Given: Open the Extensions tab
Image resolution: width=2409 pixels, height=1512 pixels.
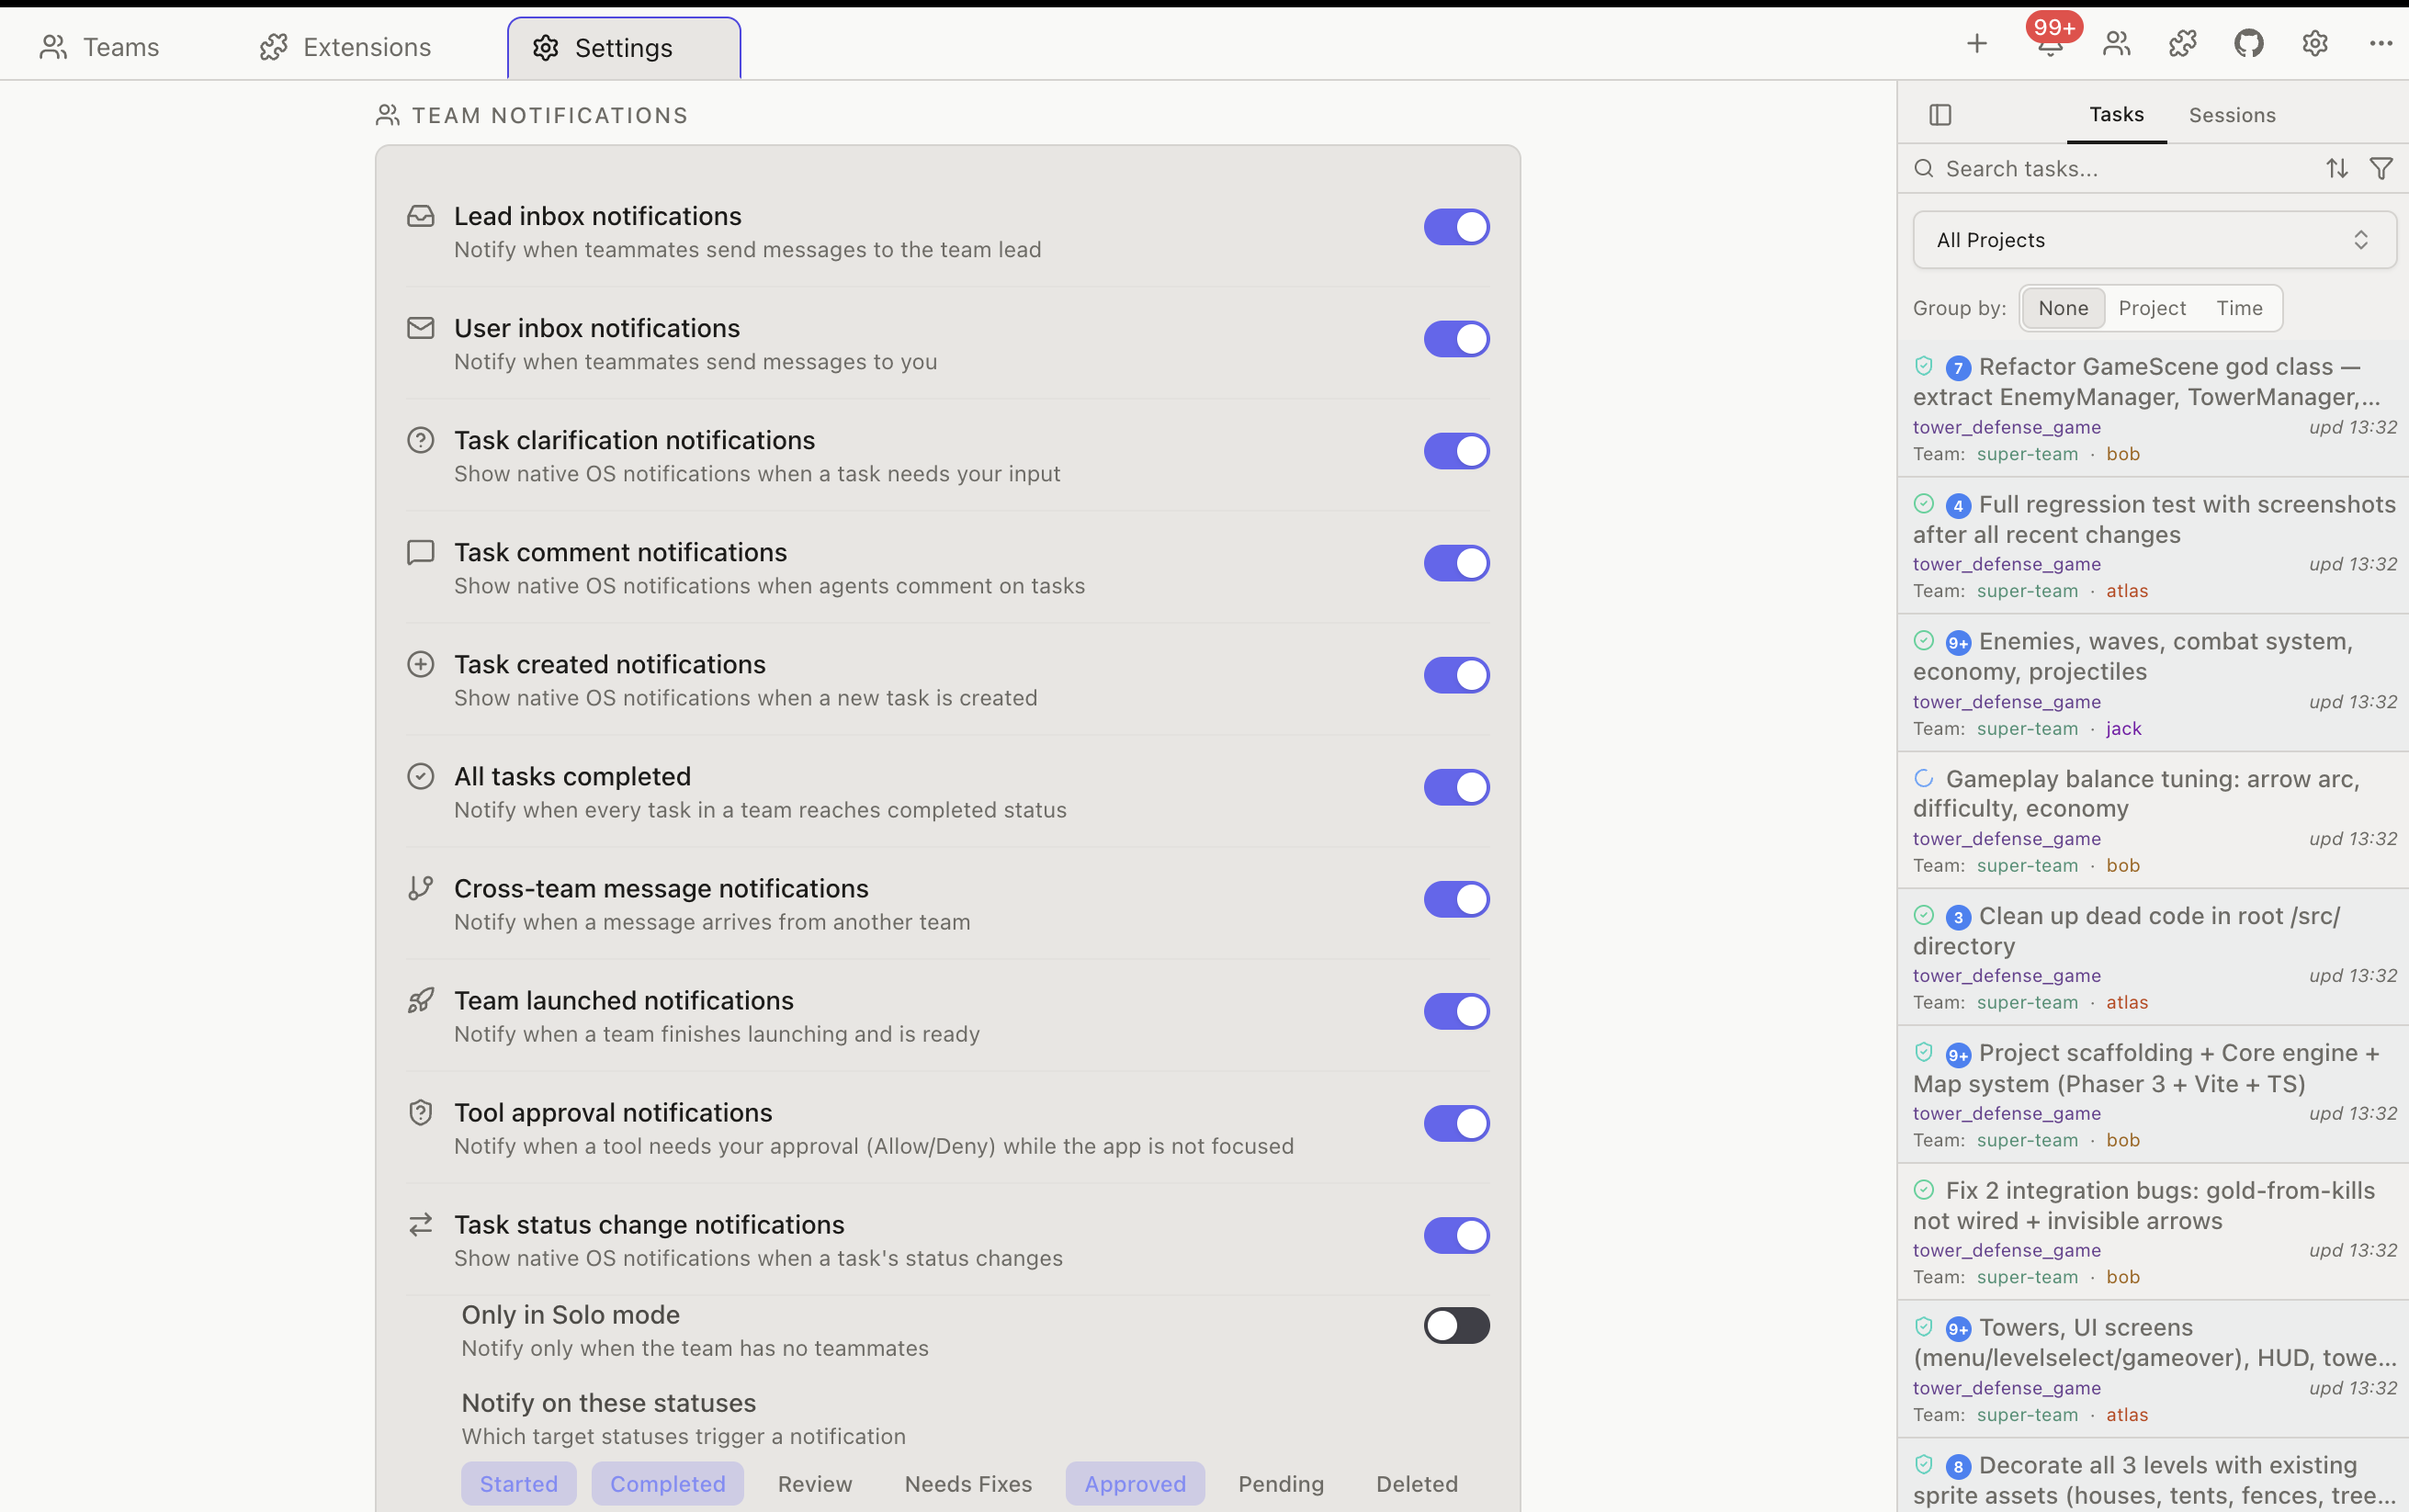Looking at the screenshot, I should pos(345,46).
